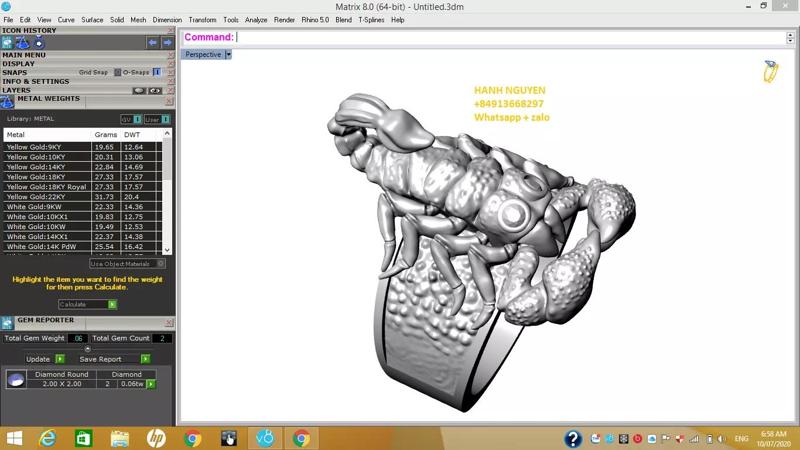Go back with Icon History left arrow
This screenshot has height=450, width=800.
pyautogui.click(x=152, y=42)
